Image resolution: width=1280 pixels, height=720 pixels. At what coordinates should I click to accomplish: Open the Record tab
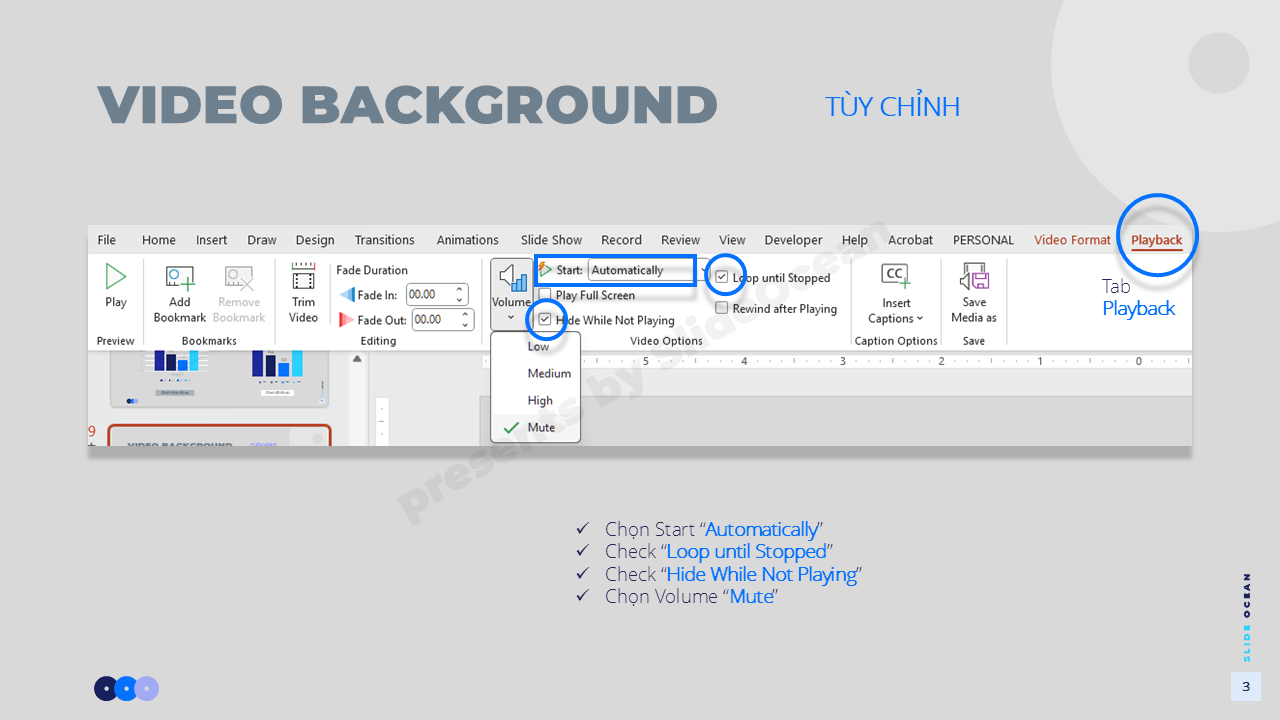tap(621, 240)
